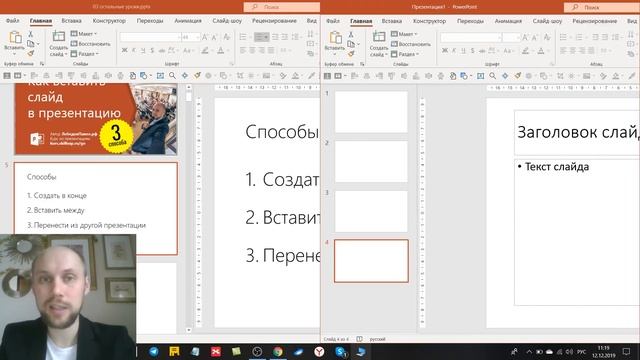Viewport: 640px width, 360px height.
Task: Click Paste in the left PowerPoint window
Action: tap(15, 40)
